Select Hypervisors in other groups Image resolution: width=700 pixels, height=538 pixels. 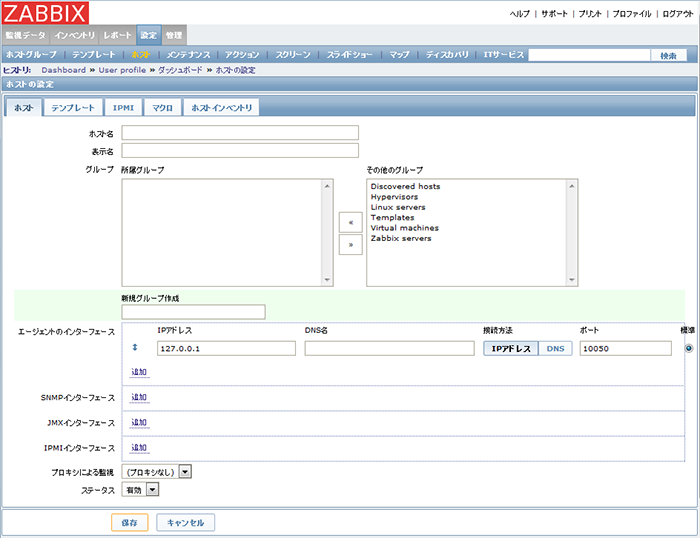click(394, 197)
